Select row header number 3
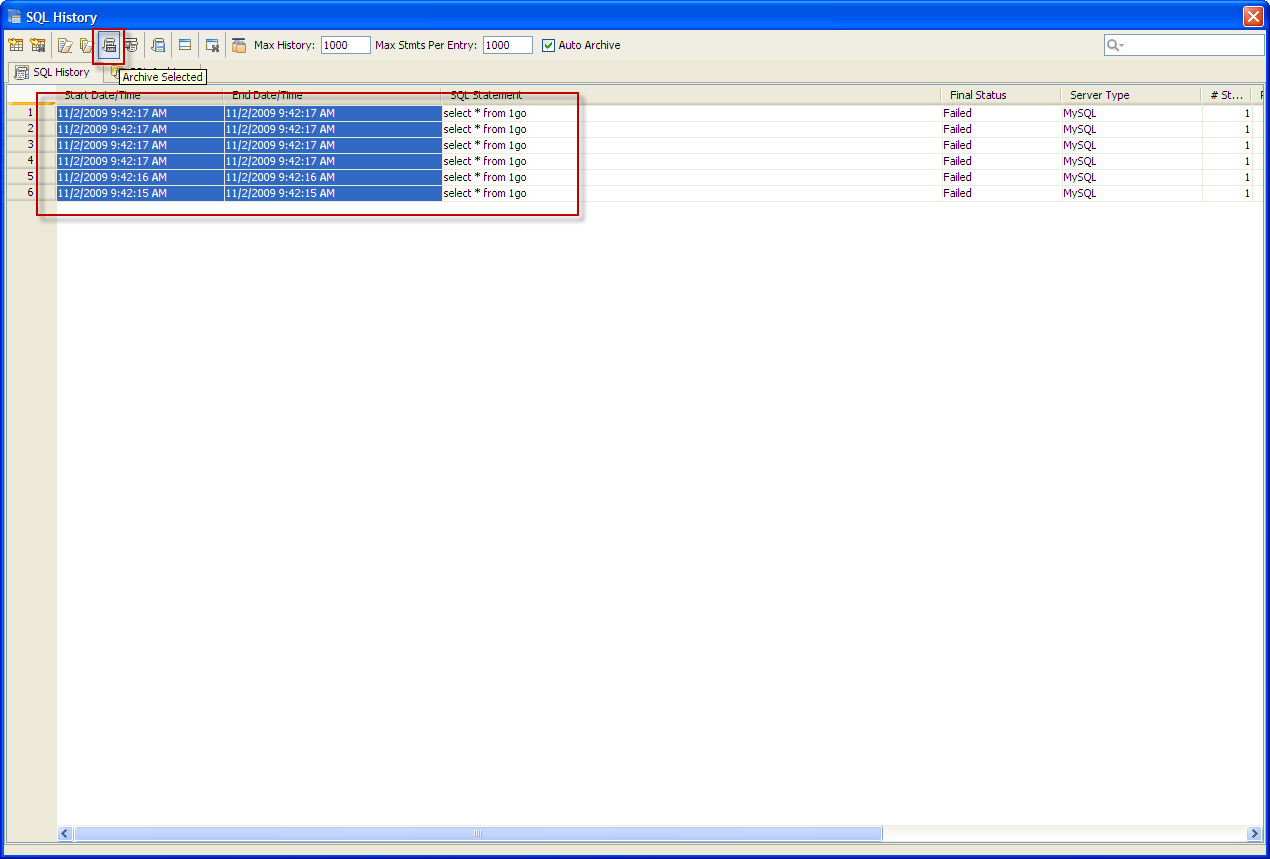1270x859 pixels. [31, 145]
